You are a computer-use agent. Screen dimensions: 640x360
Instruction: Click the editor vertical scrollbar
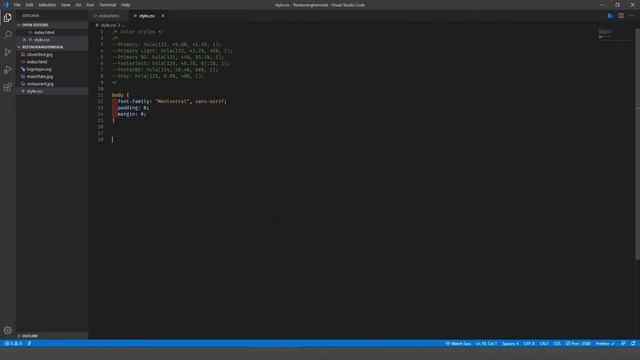click(637, 143)
